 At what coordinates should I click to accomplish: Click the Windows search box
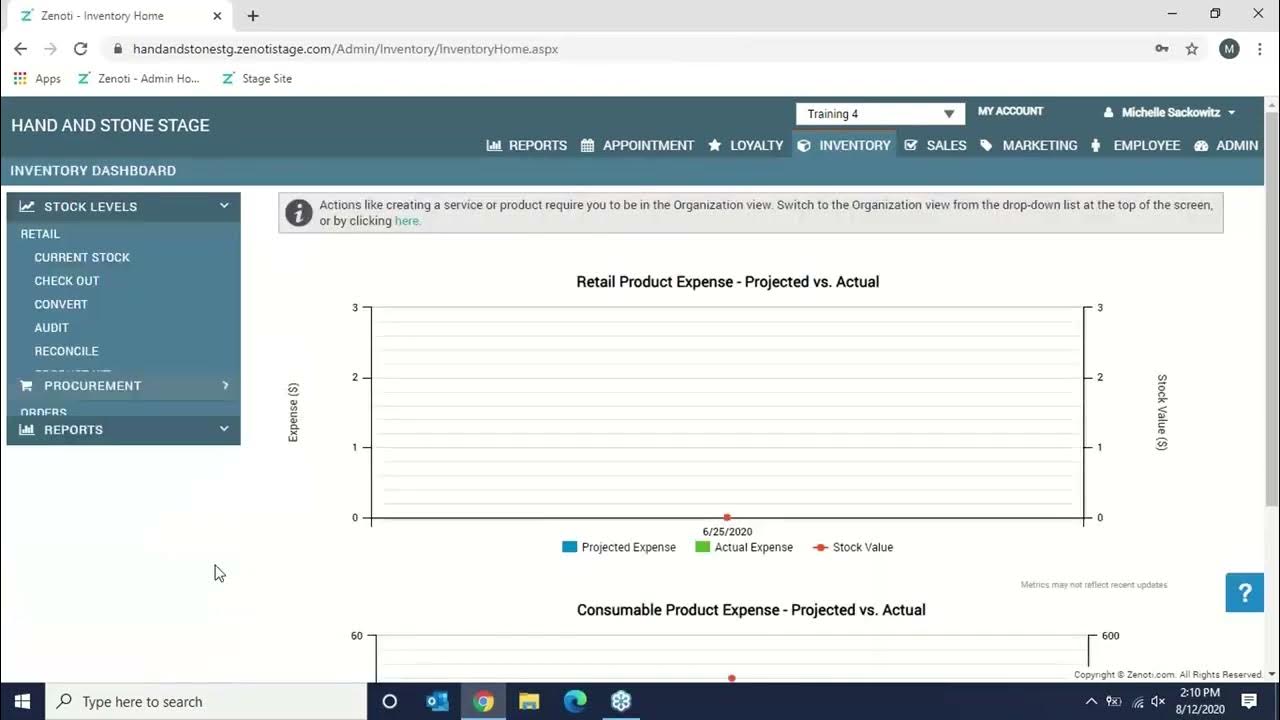pos(207,701)
